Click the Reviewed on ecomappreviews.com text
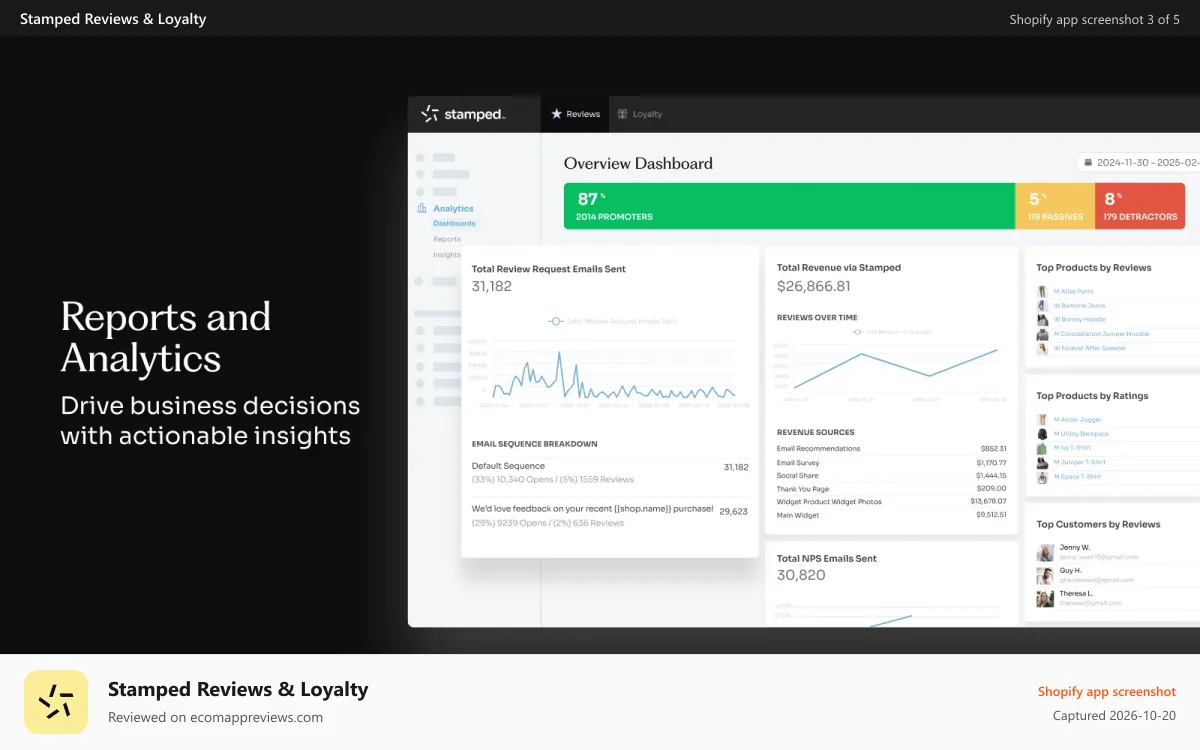1200x750 pixels. 215,717
